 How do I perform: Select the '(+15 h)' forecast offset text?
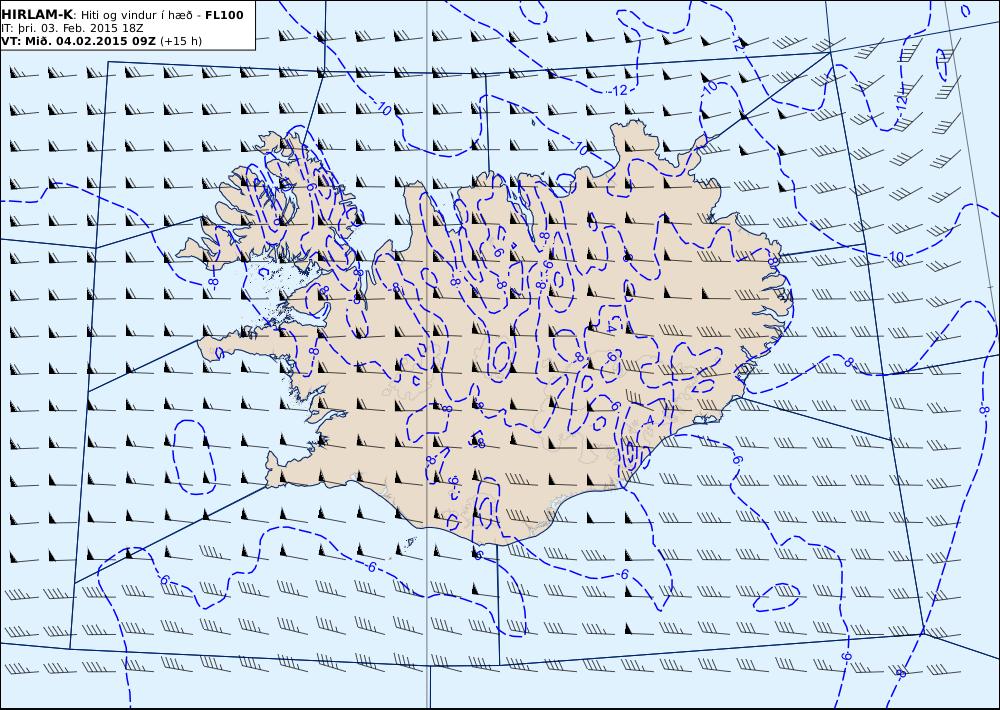tap(180, 41)
